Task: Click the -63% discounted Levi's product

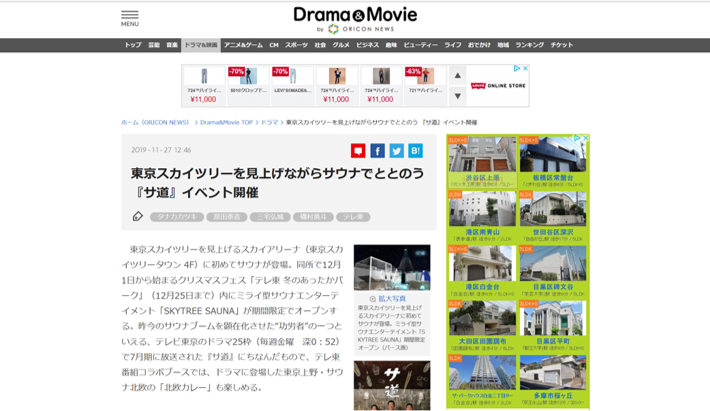Action: pyautogui.click(x=425, y=86)
